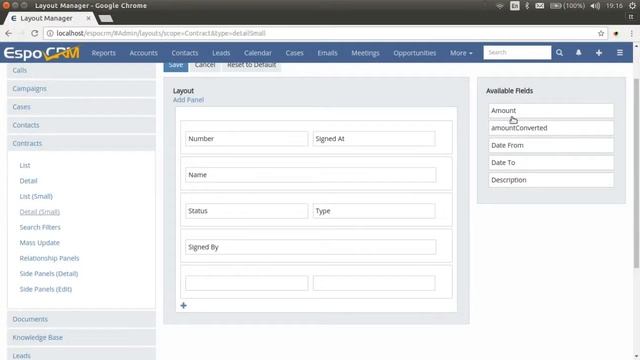This screenshot has height=360, width=640.
Task: Add a row with the plus icon
Action: pos(183,305)
